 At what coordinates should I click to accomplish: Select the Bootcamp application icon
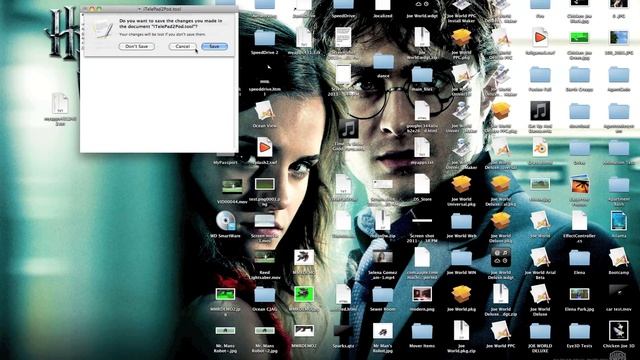coord(618,258)
